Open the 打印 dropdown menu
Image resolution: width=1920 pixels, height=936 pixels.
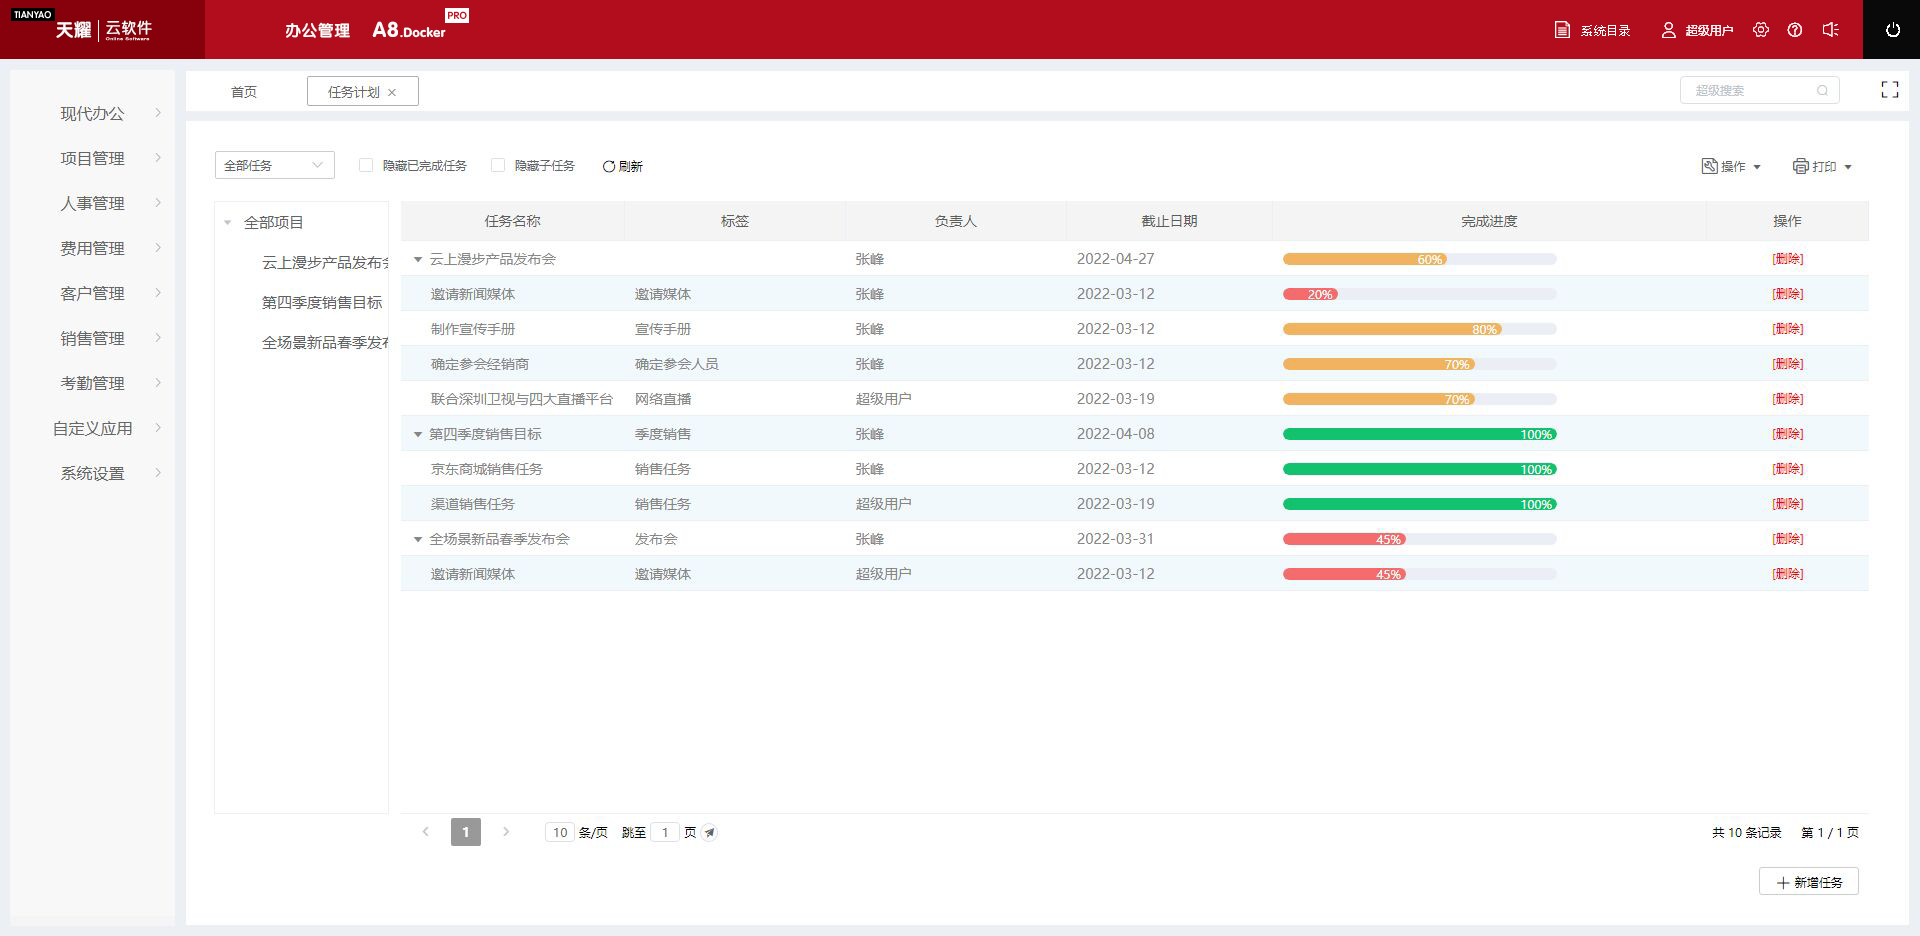(x=1822, y=166)
